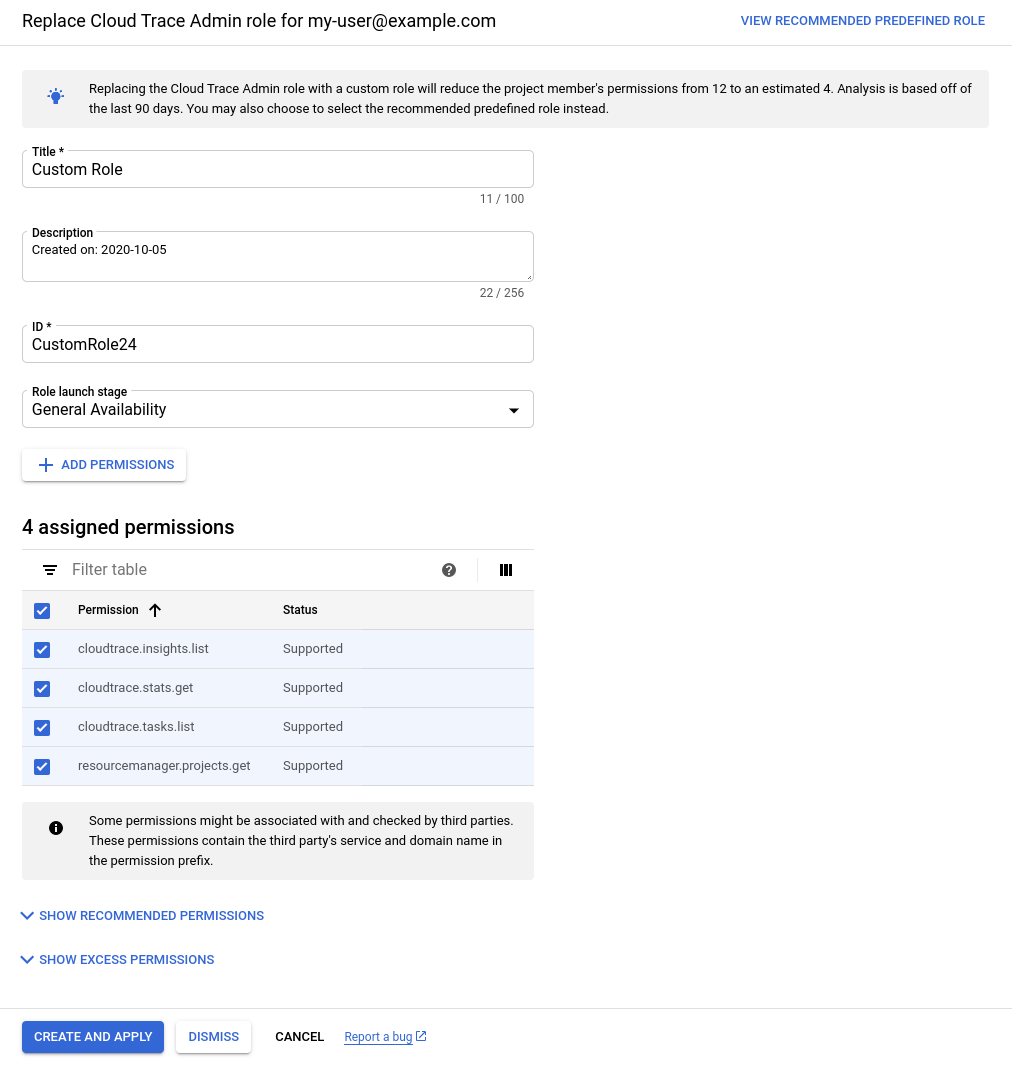
Task: Uncheck the cloudtrace.insights.list permission
Action: 42,649
